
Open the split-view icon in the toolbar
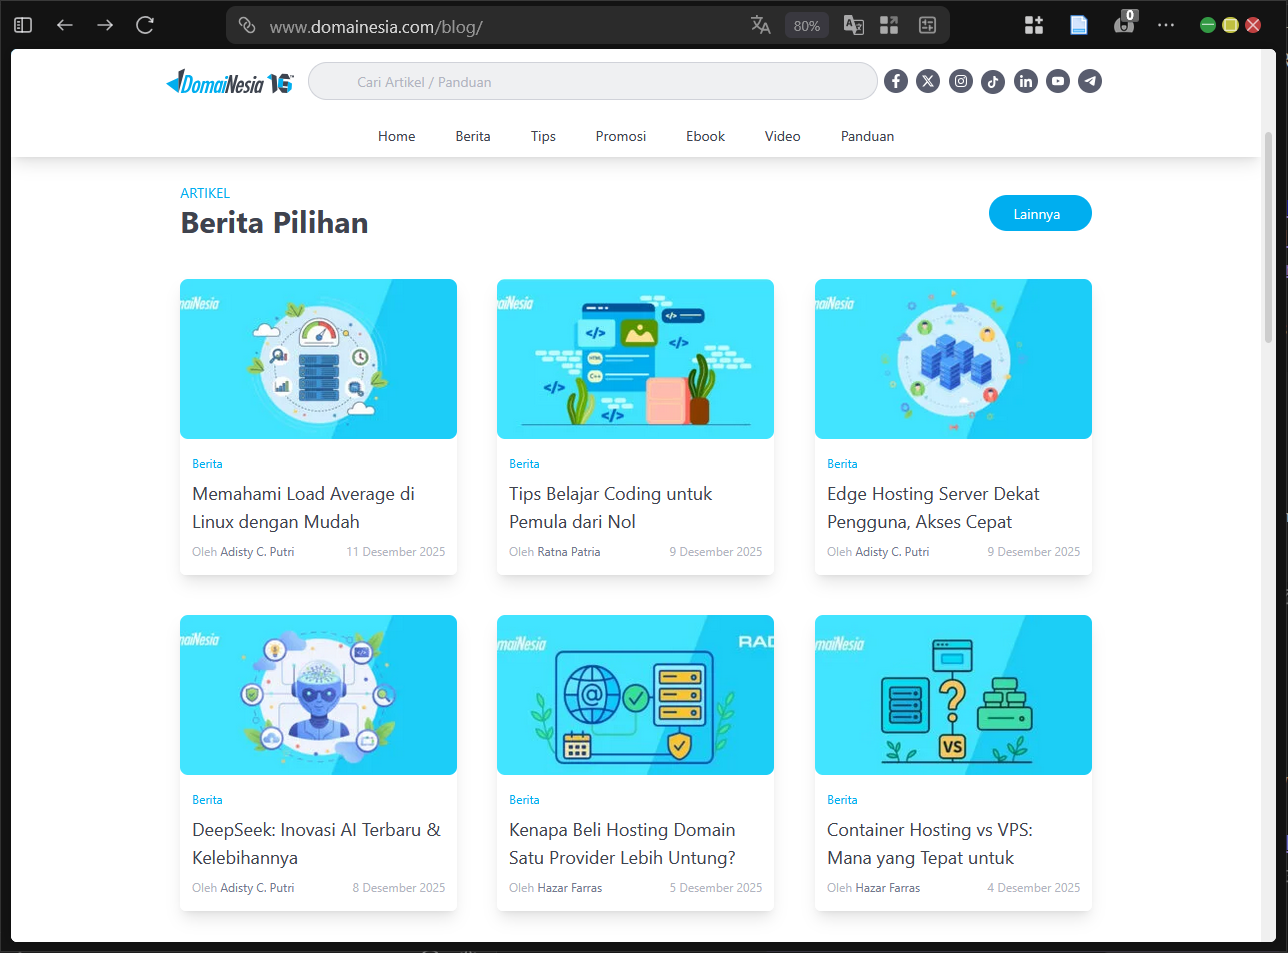click(x=888, y=25)
